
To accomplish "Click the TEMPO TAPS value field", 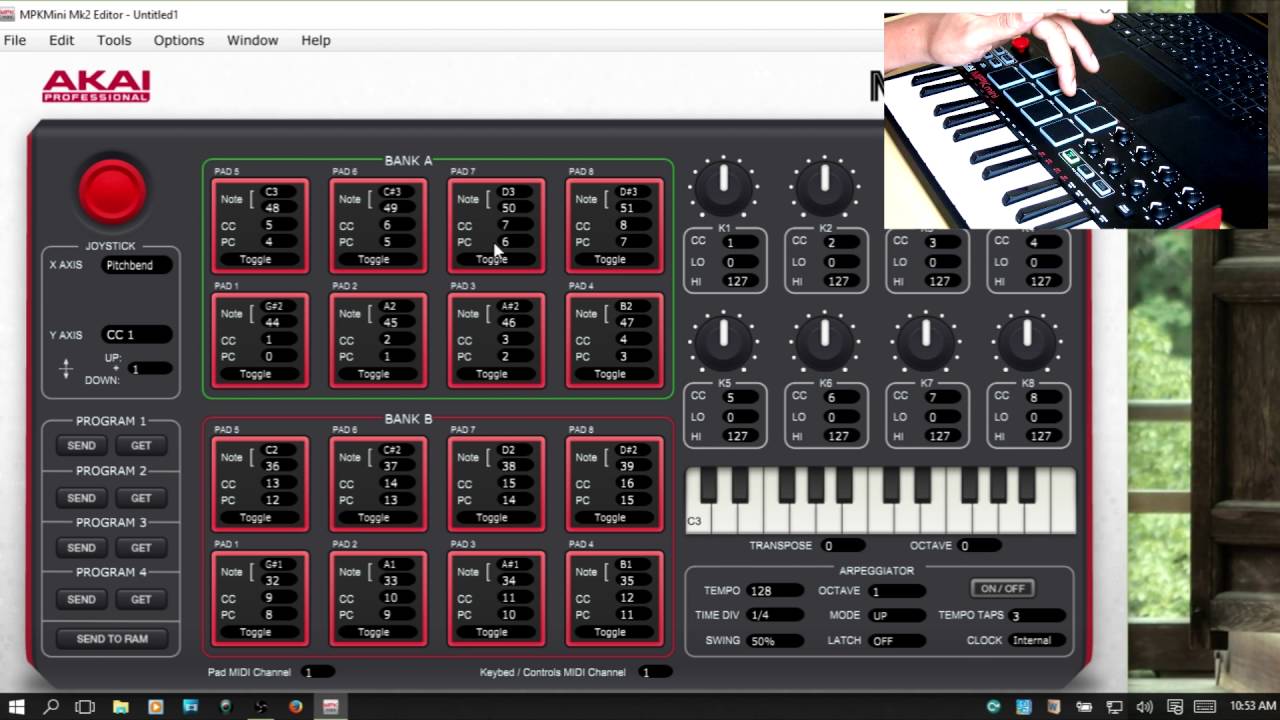I will coord(1038,616).
